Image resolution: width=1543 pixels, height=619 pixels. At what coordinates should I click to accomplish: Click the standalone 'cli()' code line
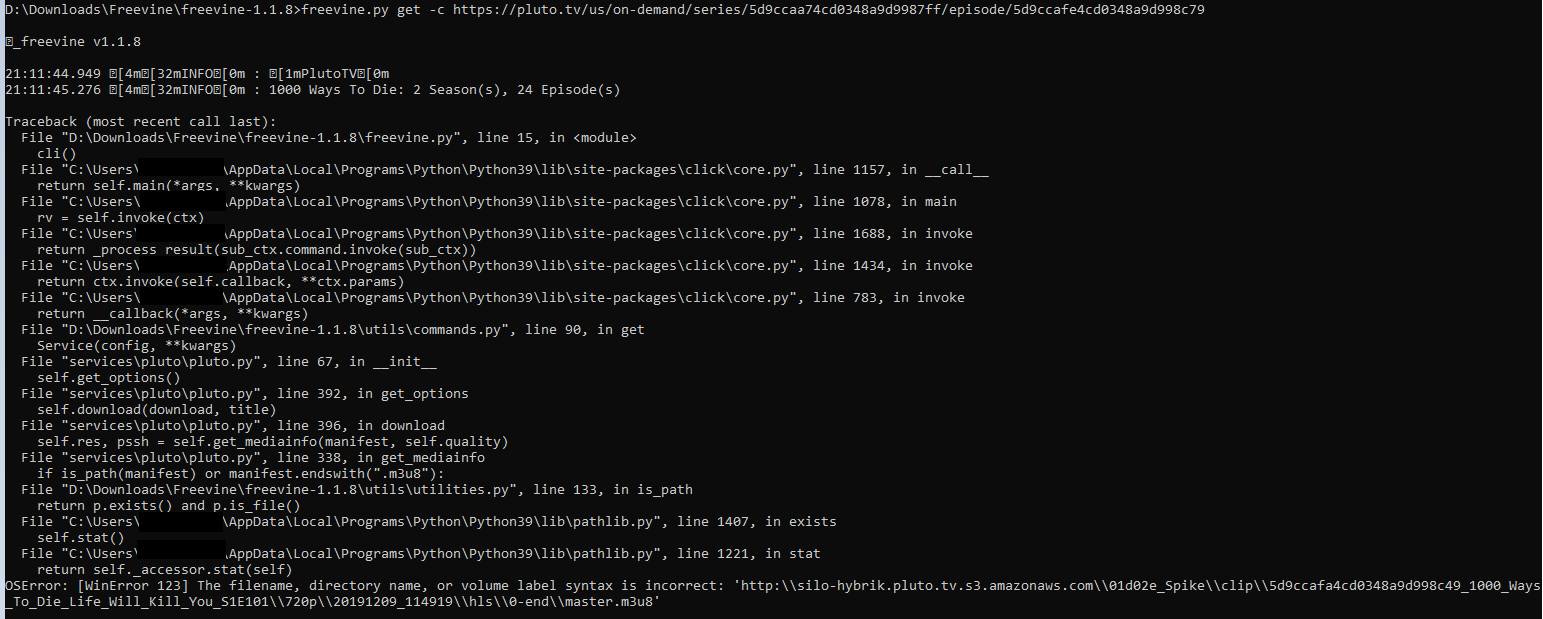point(56,153)
